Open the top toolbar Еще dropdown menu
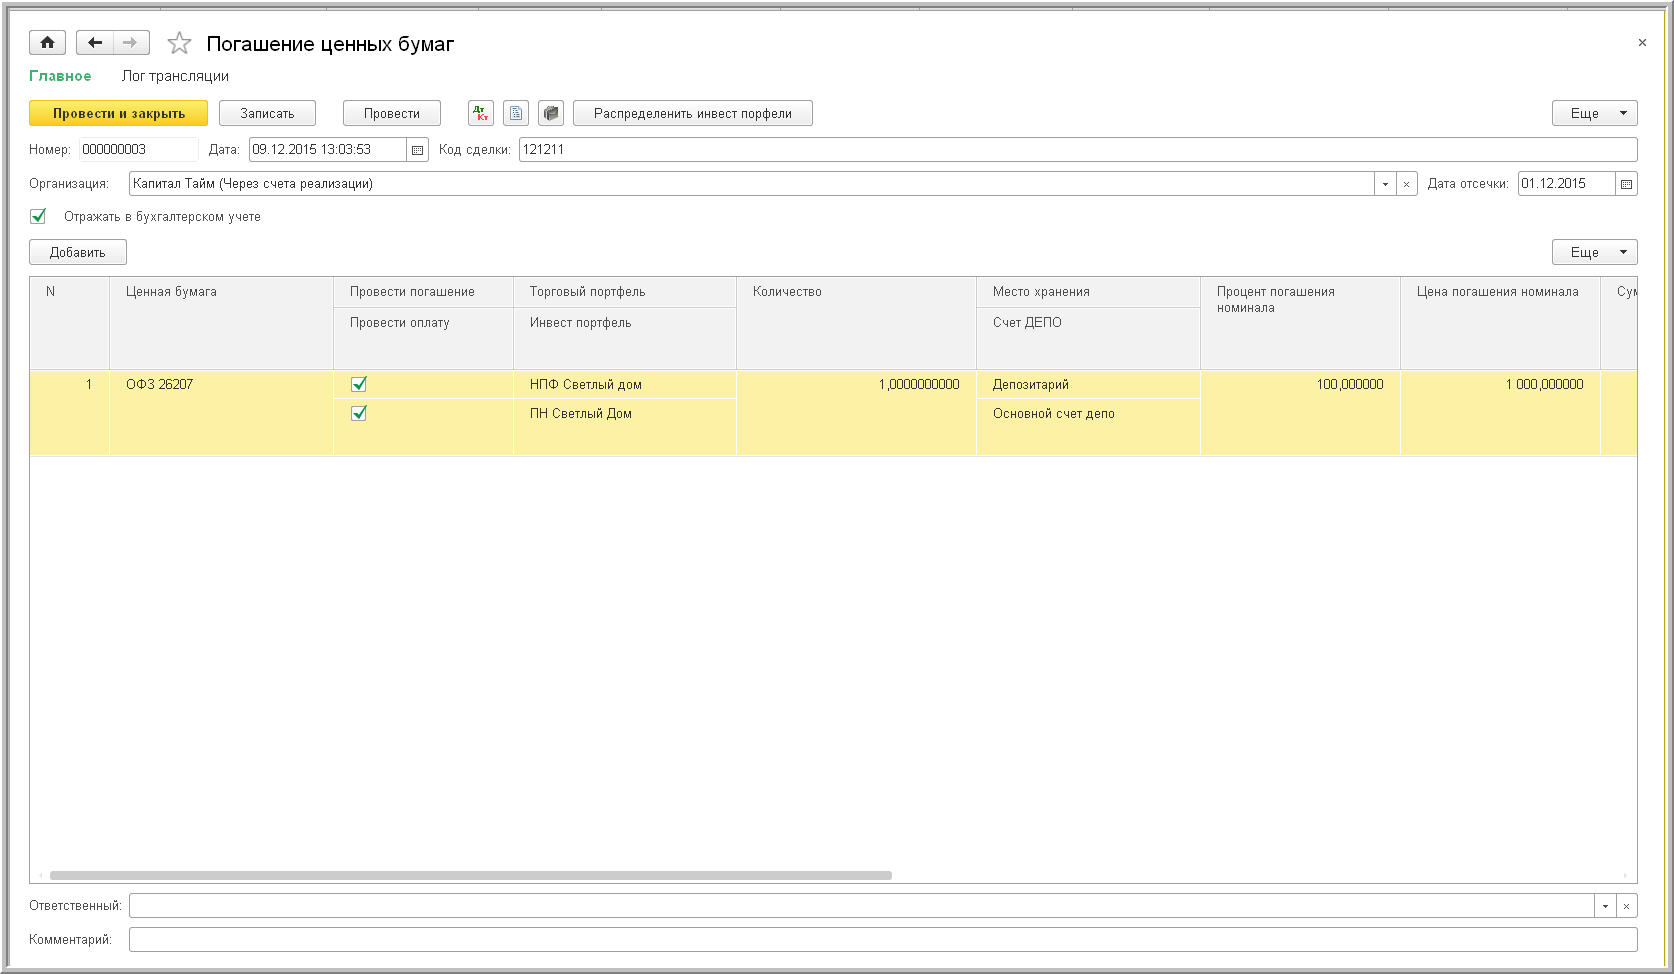 point(1594,114)
